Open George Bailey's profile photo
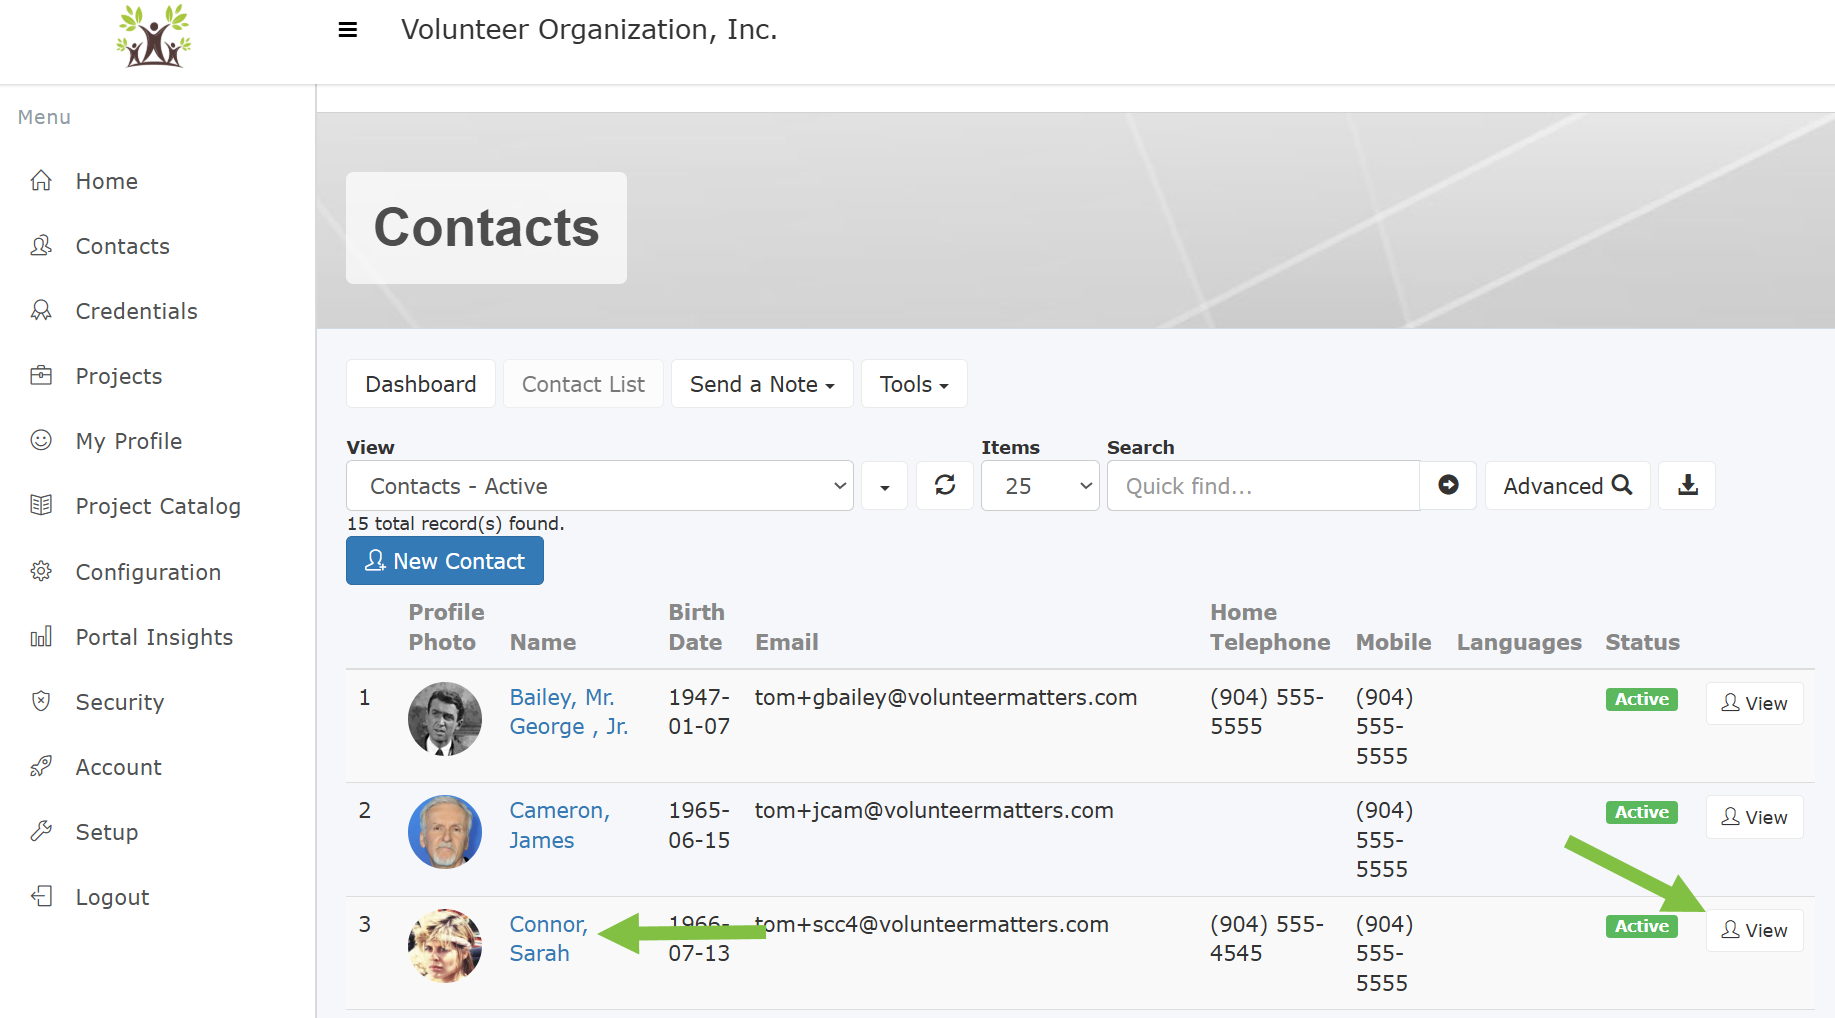 [445, 719]
